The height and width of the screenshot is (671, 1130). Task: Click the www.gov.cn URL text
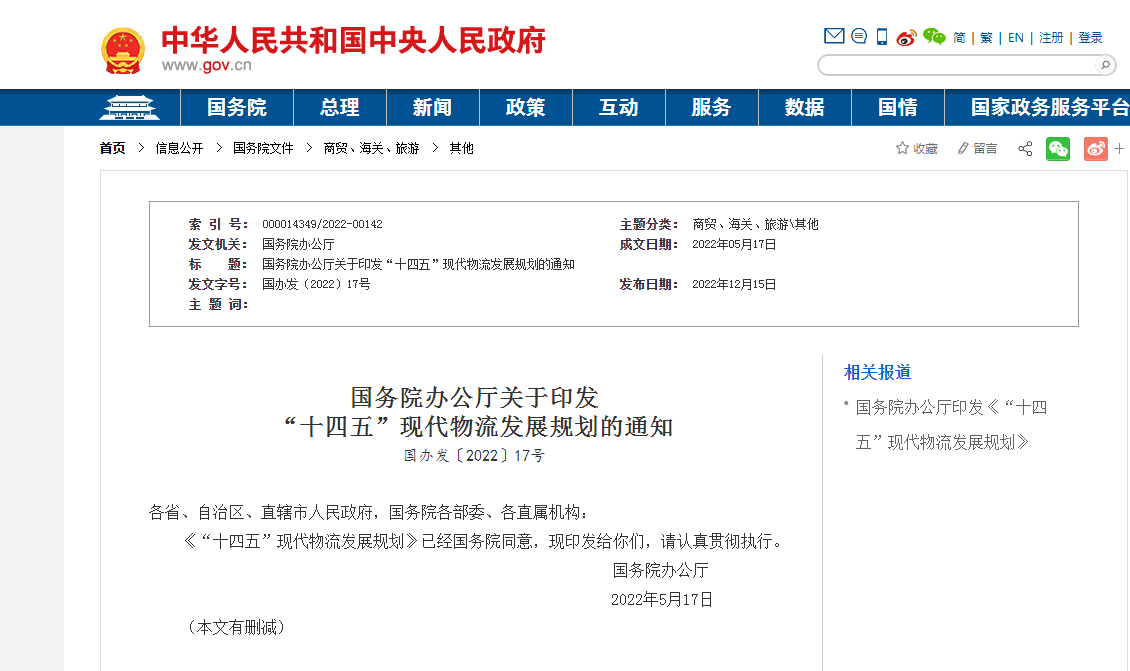pyautogui.click(x=207, y=66)
